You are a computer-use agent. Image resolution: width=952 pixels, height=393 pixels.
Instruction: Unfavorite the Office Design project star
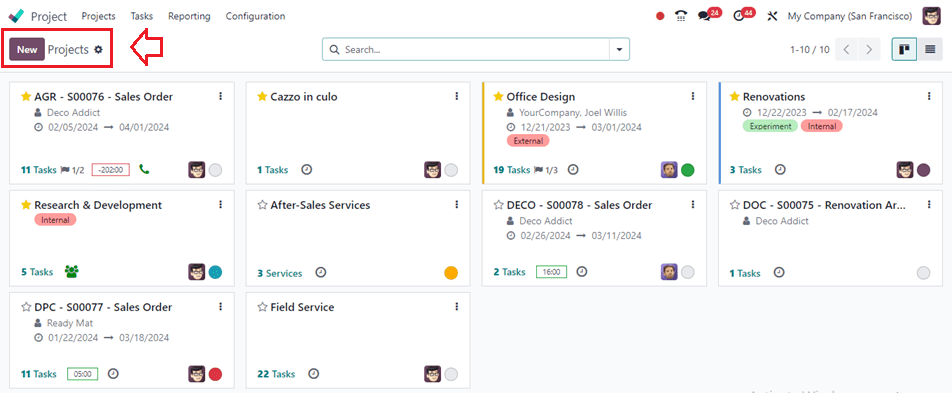[x=498, y=97]
